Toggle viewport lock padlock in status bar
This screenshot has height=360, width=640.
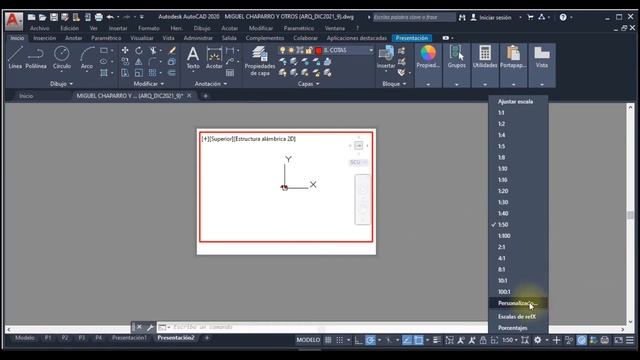[483, 340]
